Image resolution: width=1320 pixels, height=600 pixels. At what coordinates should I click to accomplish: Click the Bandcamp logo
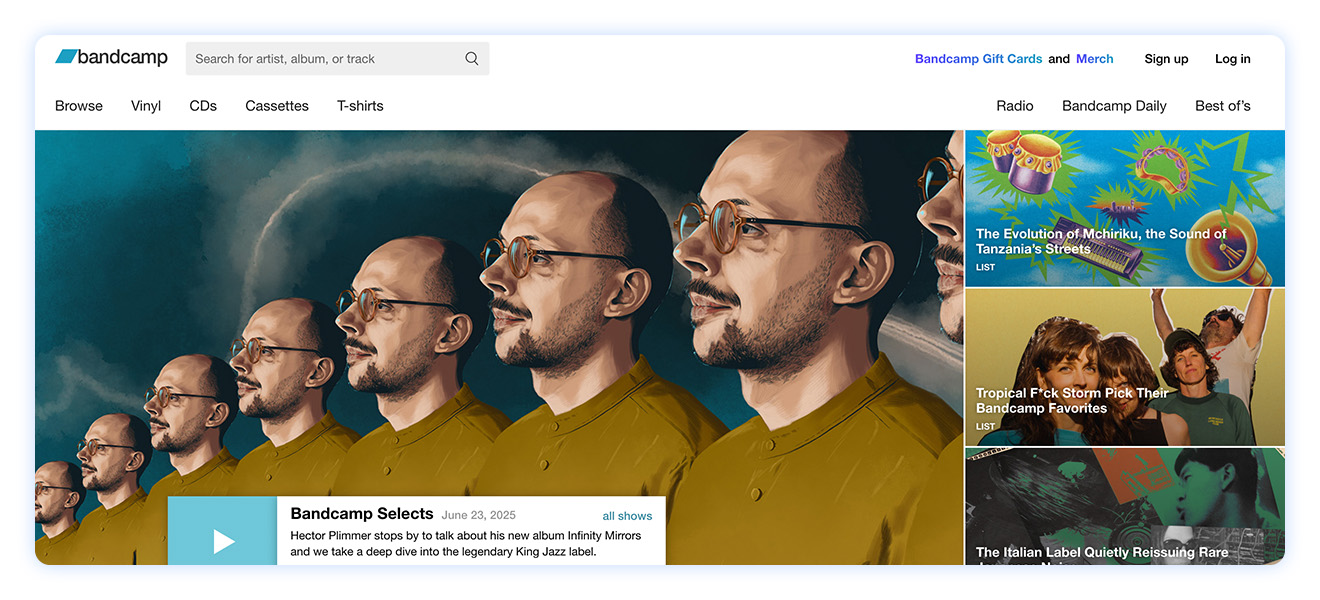tap(111, 58)
